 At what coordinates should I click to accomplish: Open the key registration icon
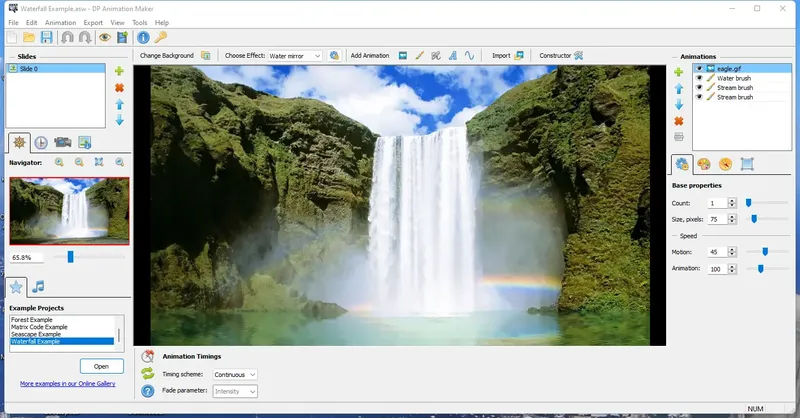[x=161, y=37]
